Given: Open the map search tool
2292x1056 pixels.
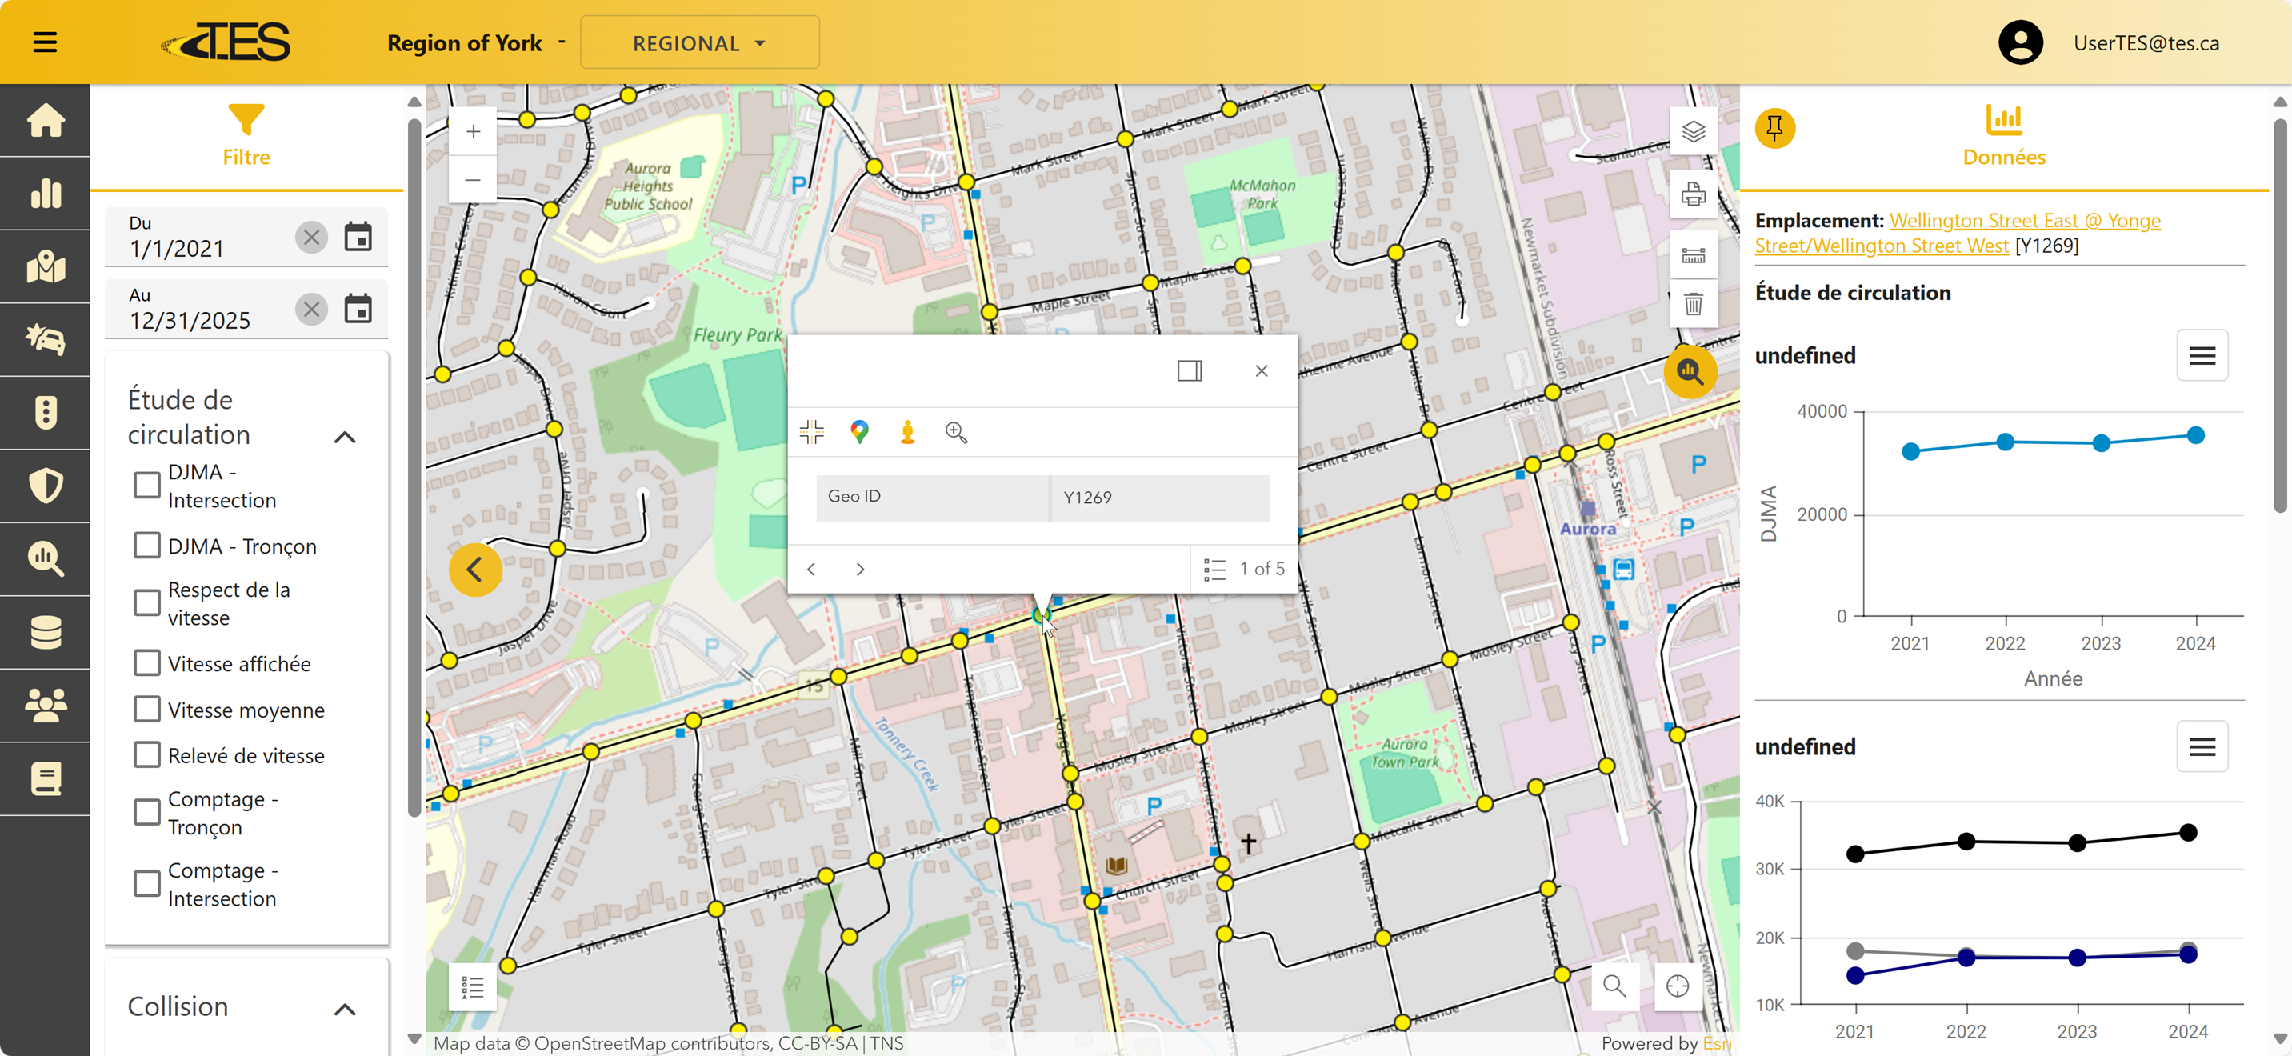Looking at the screenshot, I should (x=1614, y=986).
